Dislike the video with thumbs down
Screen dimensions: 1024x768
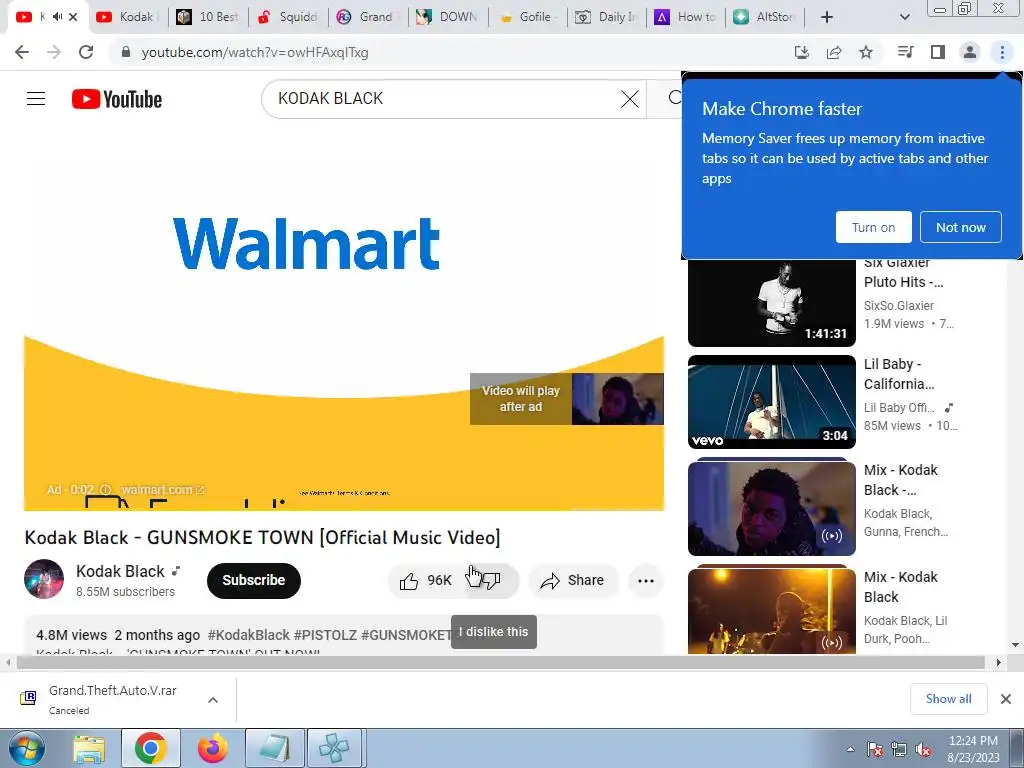click(491, 580)
